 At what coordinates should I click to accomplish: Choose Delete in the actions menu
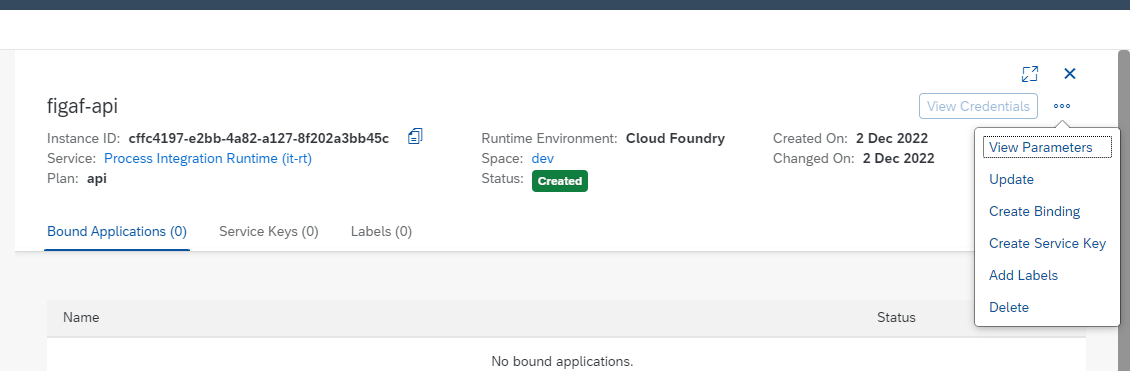pos(1009,308)
